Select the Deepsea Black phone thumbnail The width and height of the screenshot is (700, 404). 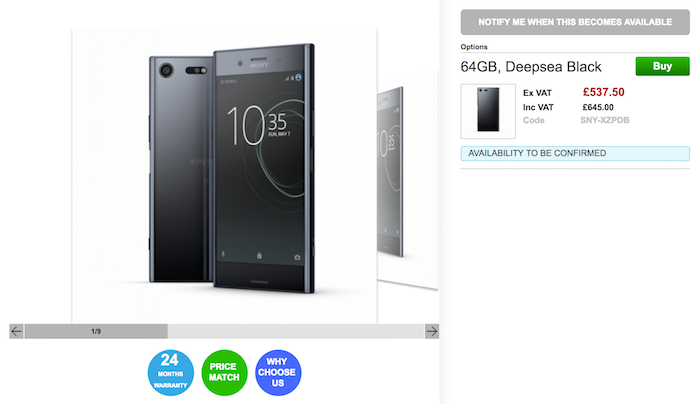(x=488, y=111)
